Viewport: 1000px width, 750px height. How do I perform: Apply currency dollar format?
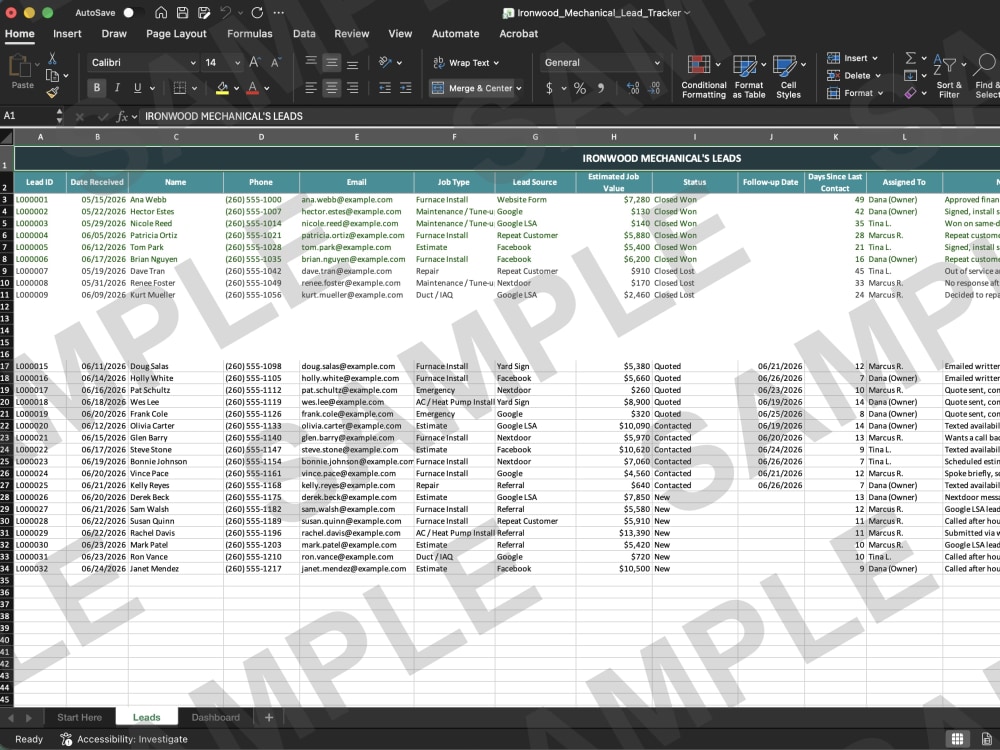[549, 88]
